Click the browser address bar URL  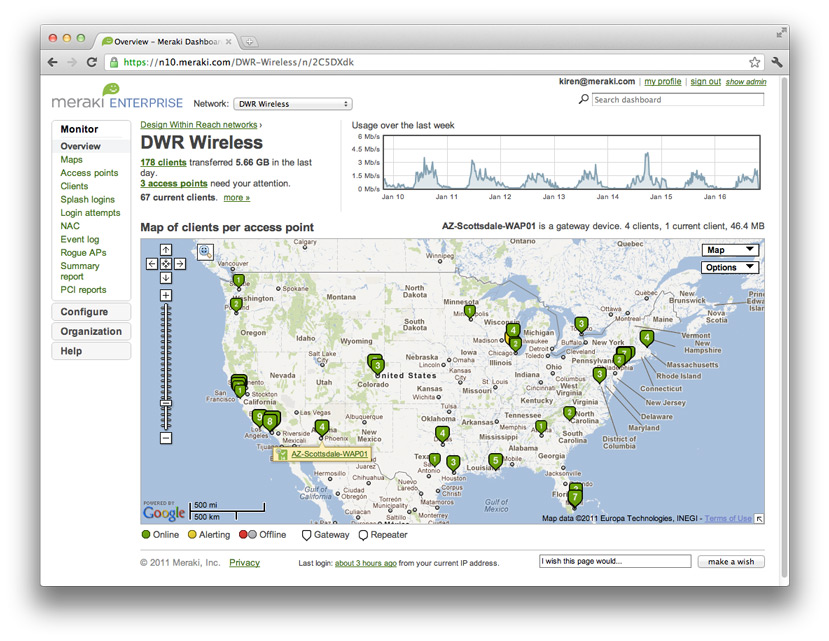238,62
